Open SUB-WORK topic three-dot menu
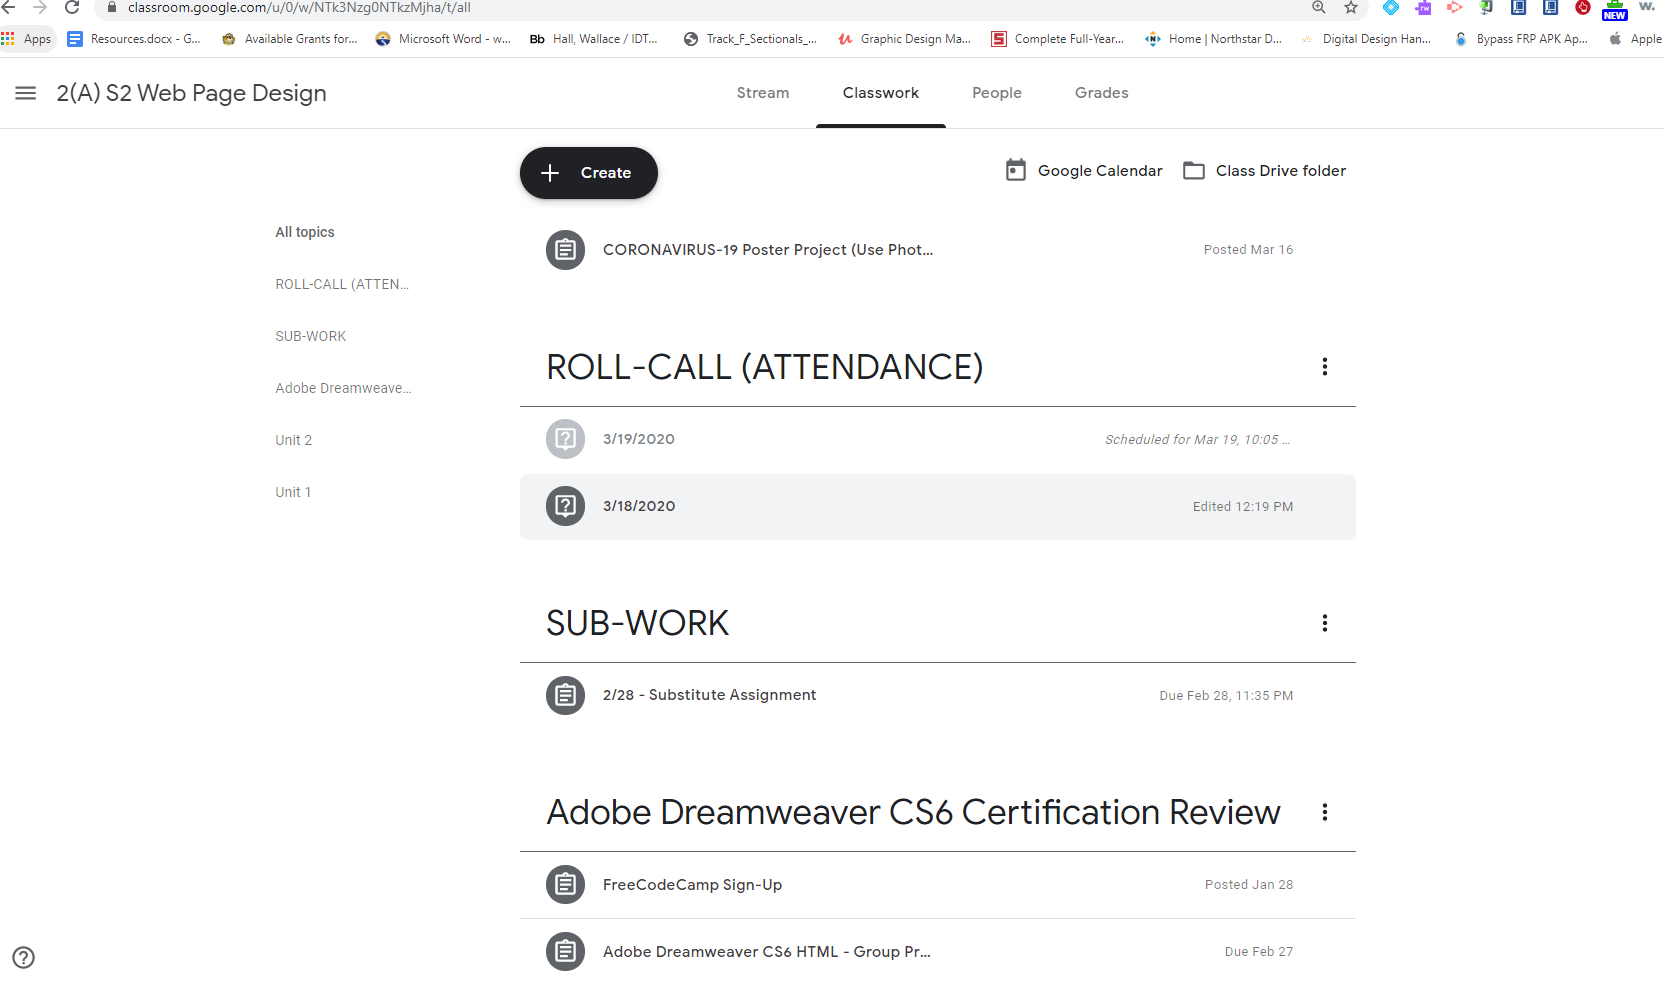 [x=1324, y=623]
